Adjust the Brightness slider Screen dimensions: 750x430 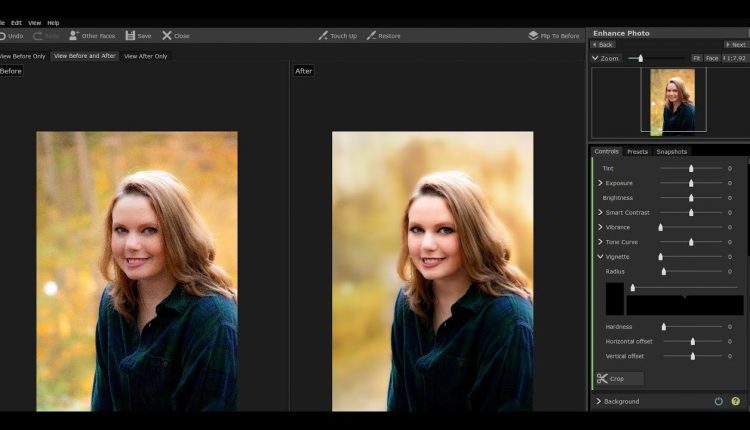(691, 198)
